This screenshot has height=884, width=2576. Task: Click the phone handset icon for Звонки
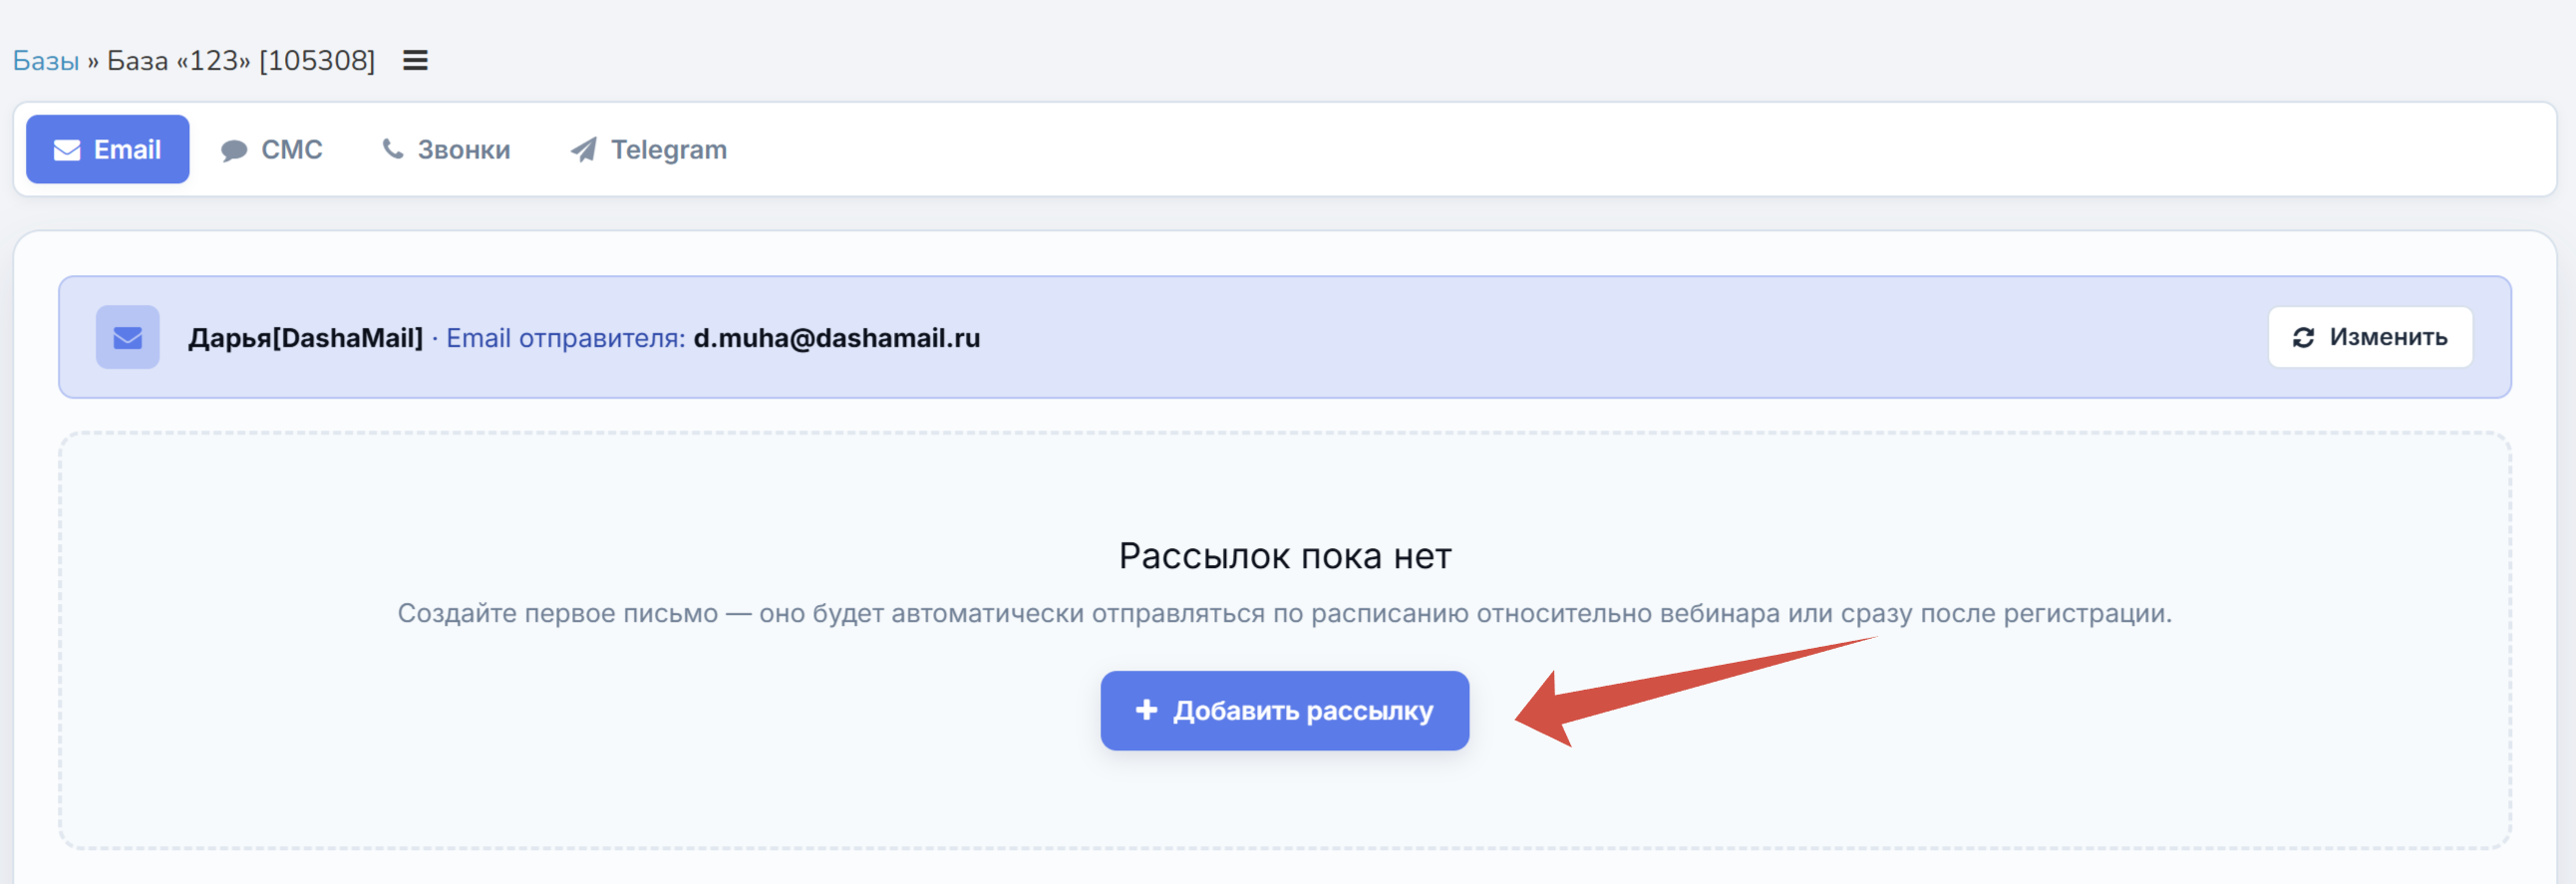click(x=393, y=149)
